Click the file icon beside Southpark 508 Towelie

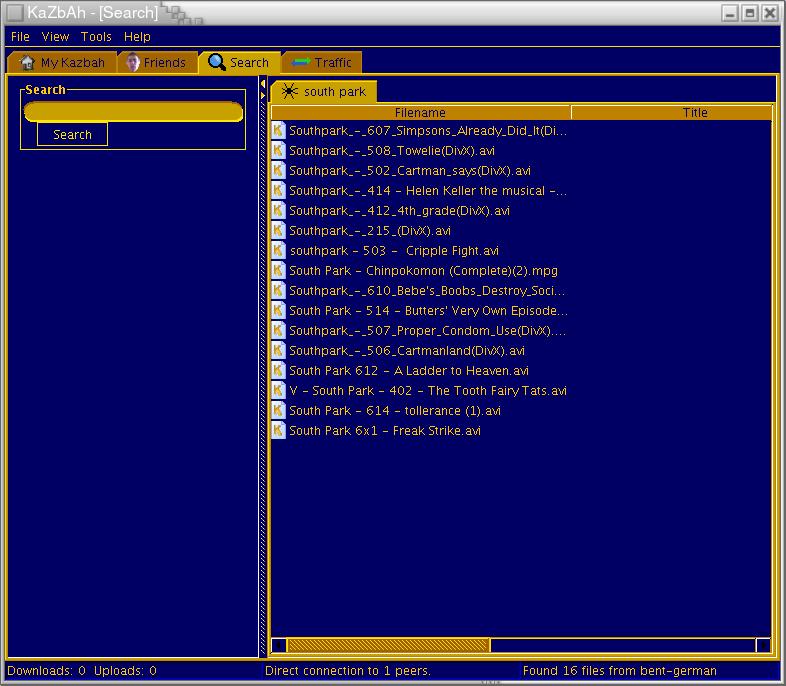(278, 151)
